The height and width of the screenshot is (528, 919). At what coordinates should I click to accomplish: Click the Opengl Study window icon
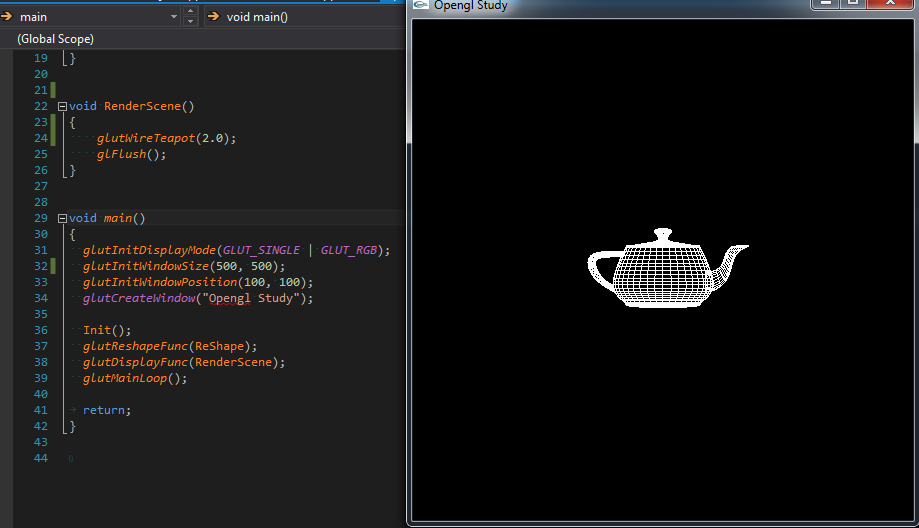[421, 5]
